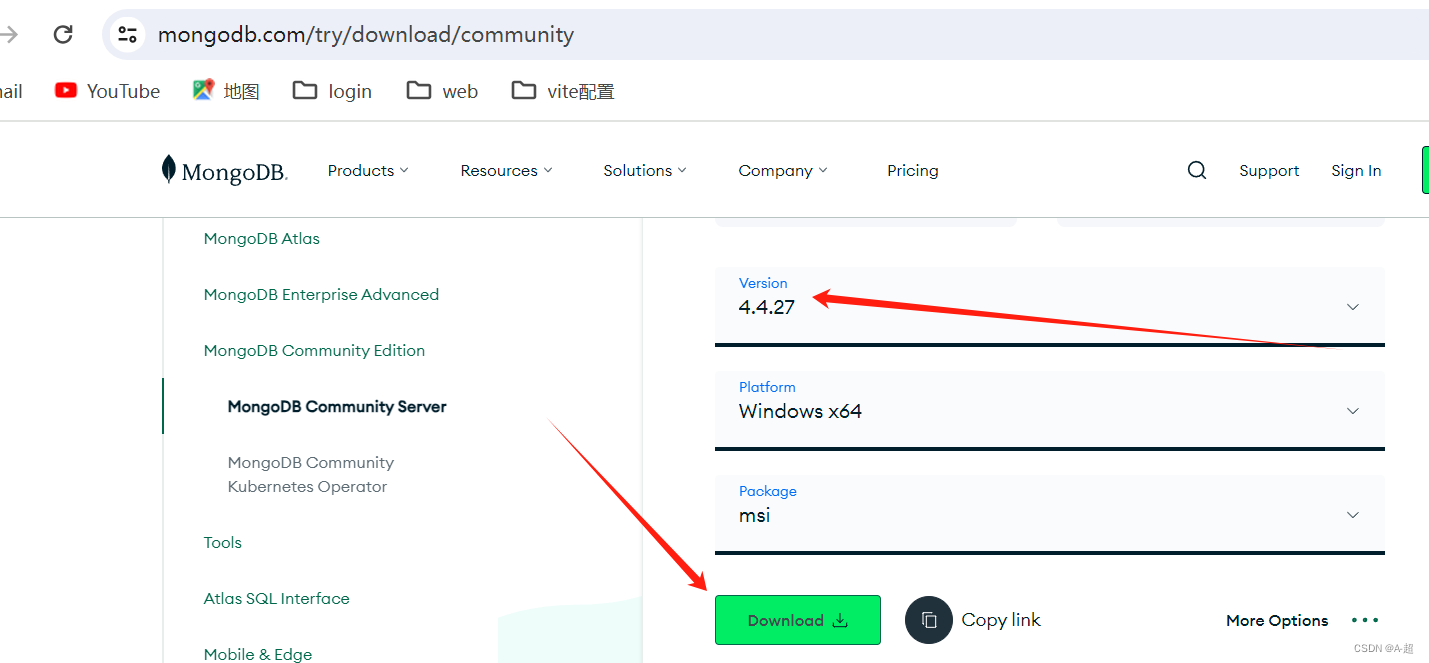
Task: Click the Sign In link
Action: click(x=1356, y=171)
